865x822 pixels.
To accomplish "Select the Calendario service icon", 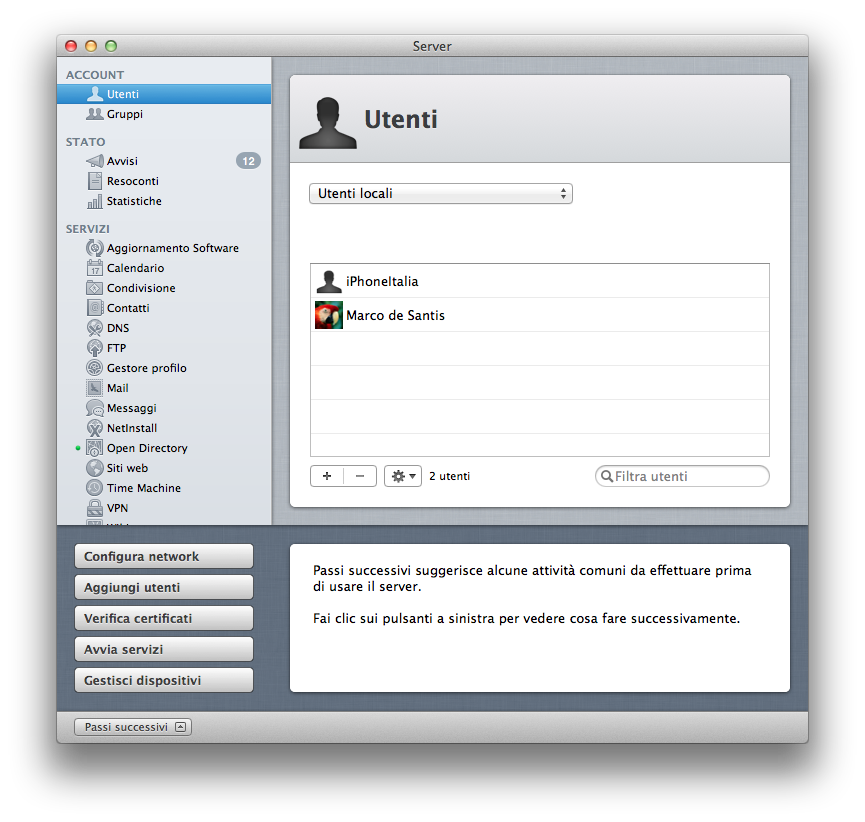I will click(x=95, y=268).
